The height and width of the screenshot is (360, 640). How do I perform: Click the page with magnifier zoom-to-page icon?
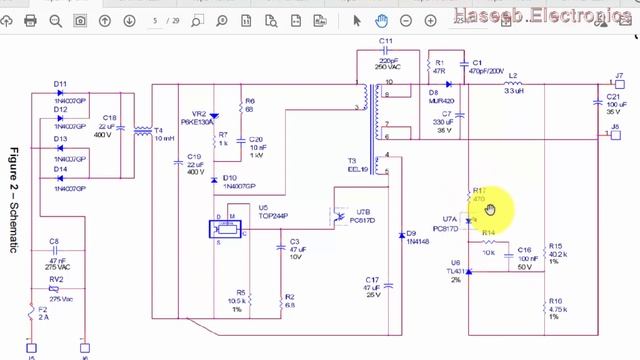click(271, 20)
